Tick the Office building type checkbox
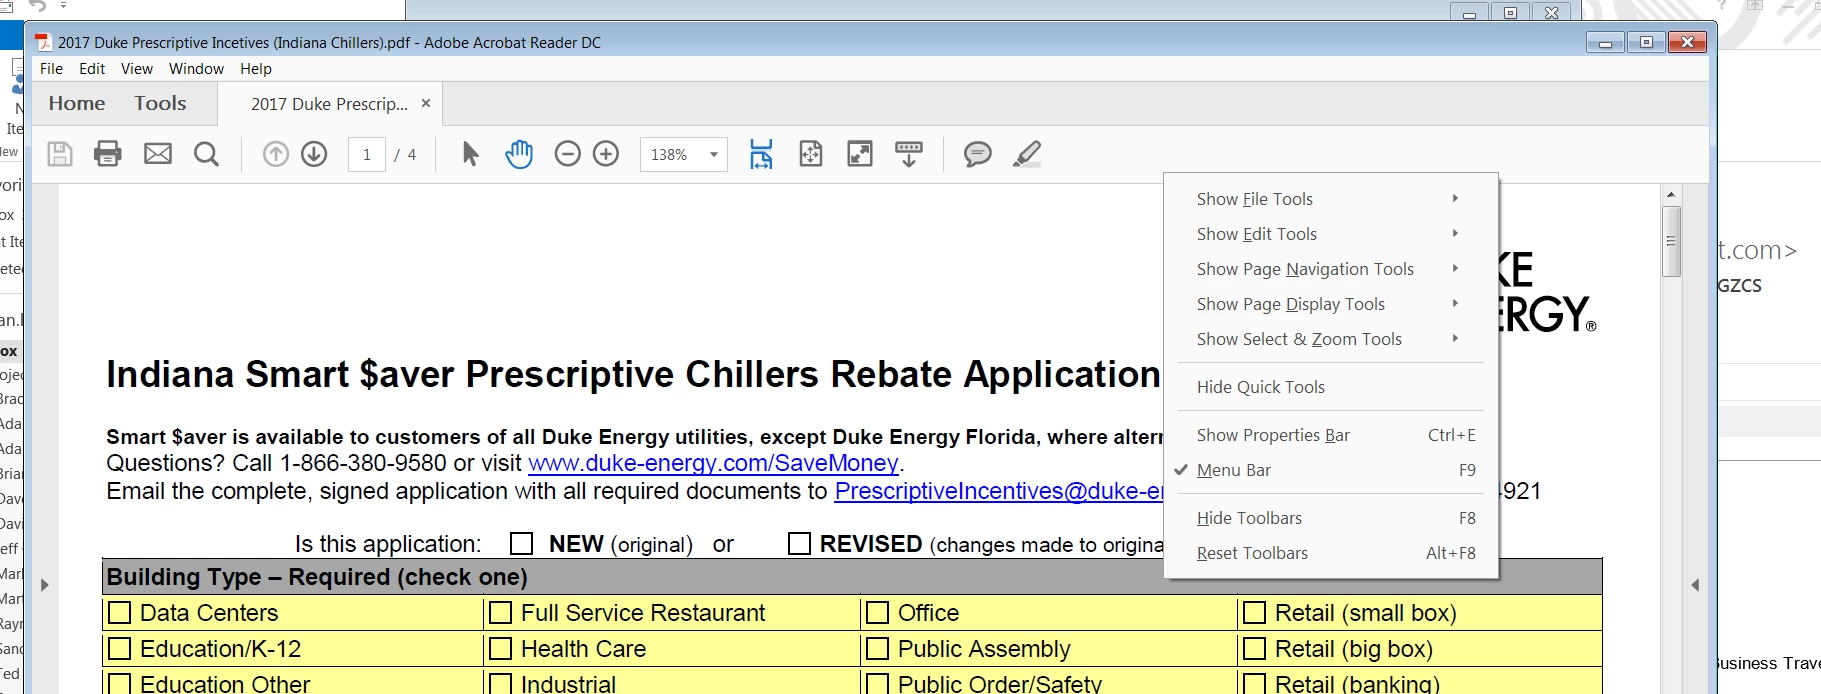The image size is (1821, 694). coord(877,613)
